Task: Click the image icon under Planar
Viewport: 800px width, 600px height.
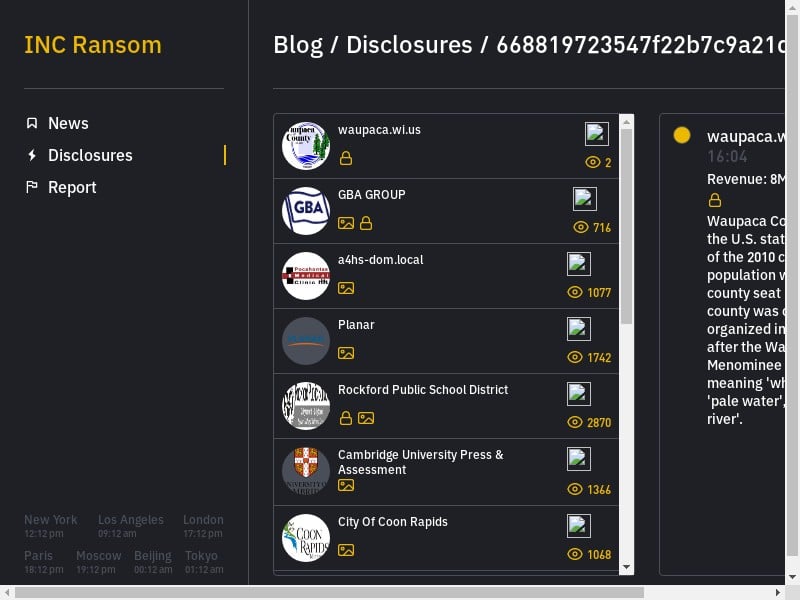Action: tap(345, 353)
